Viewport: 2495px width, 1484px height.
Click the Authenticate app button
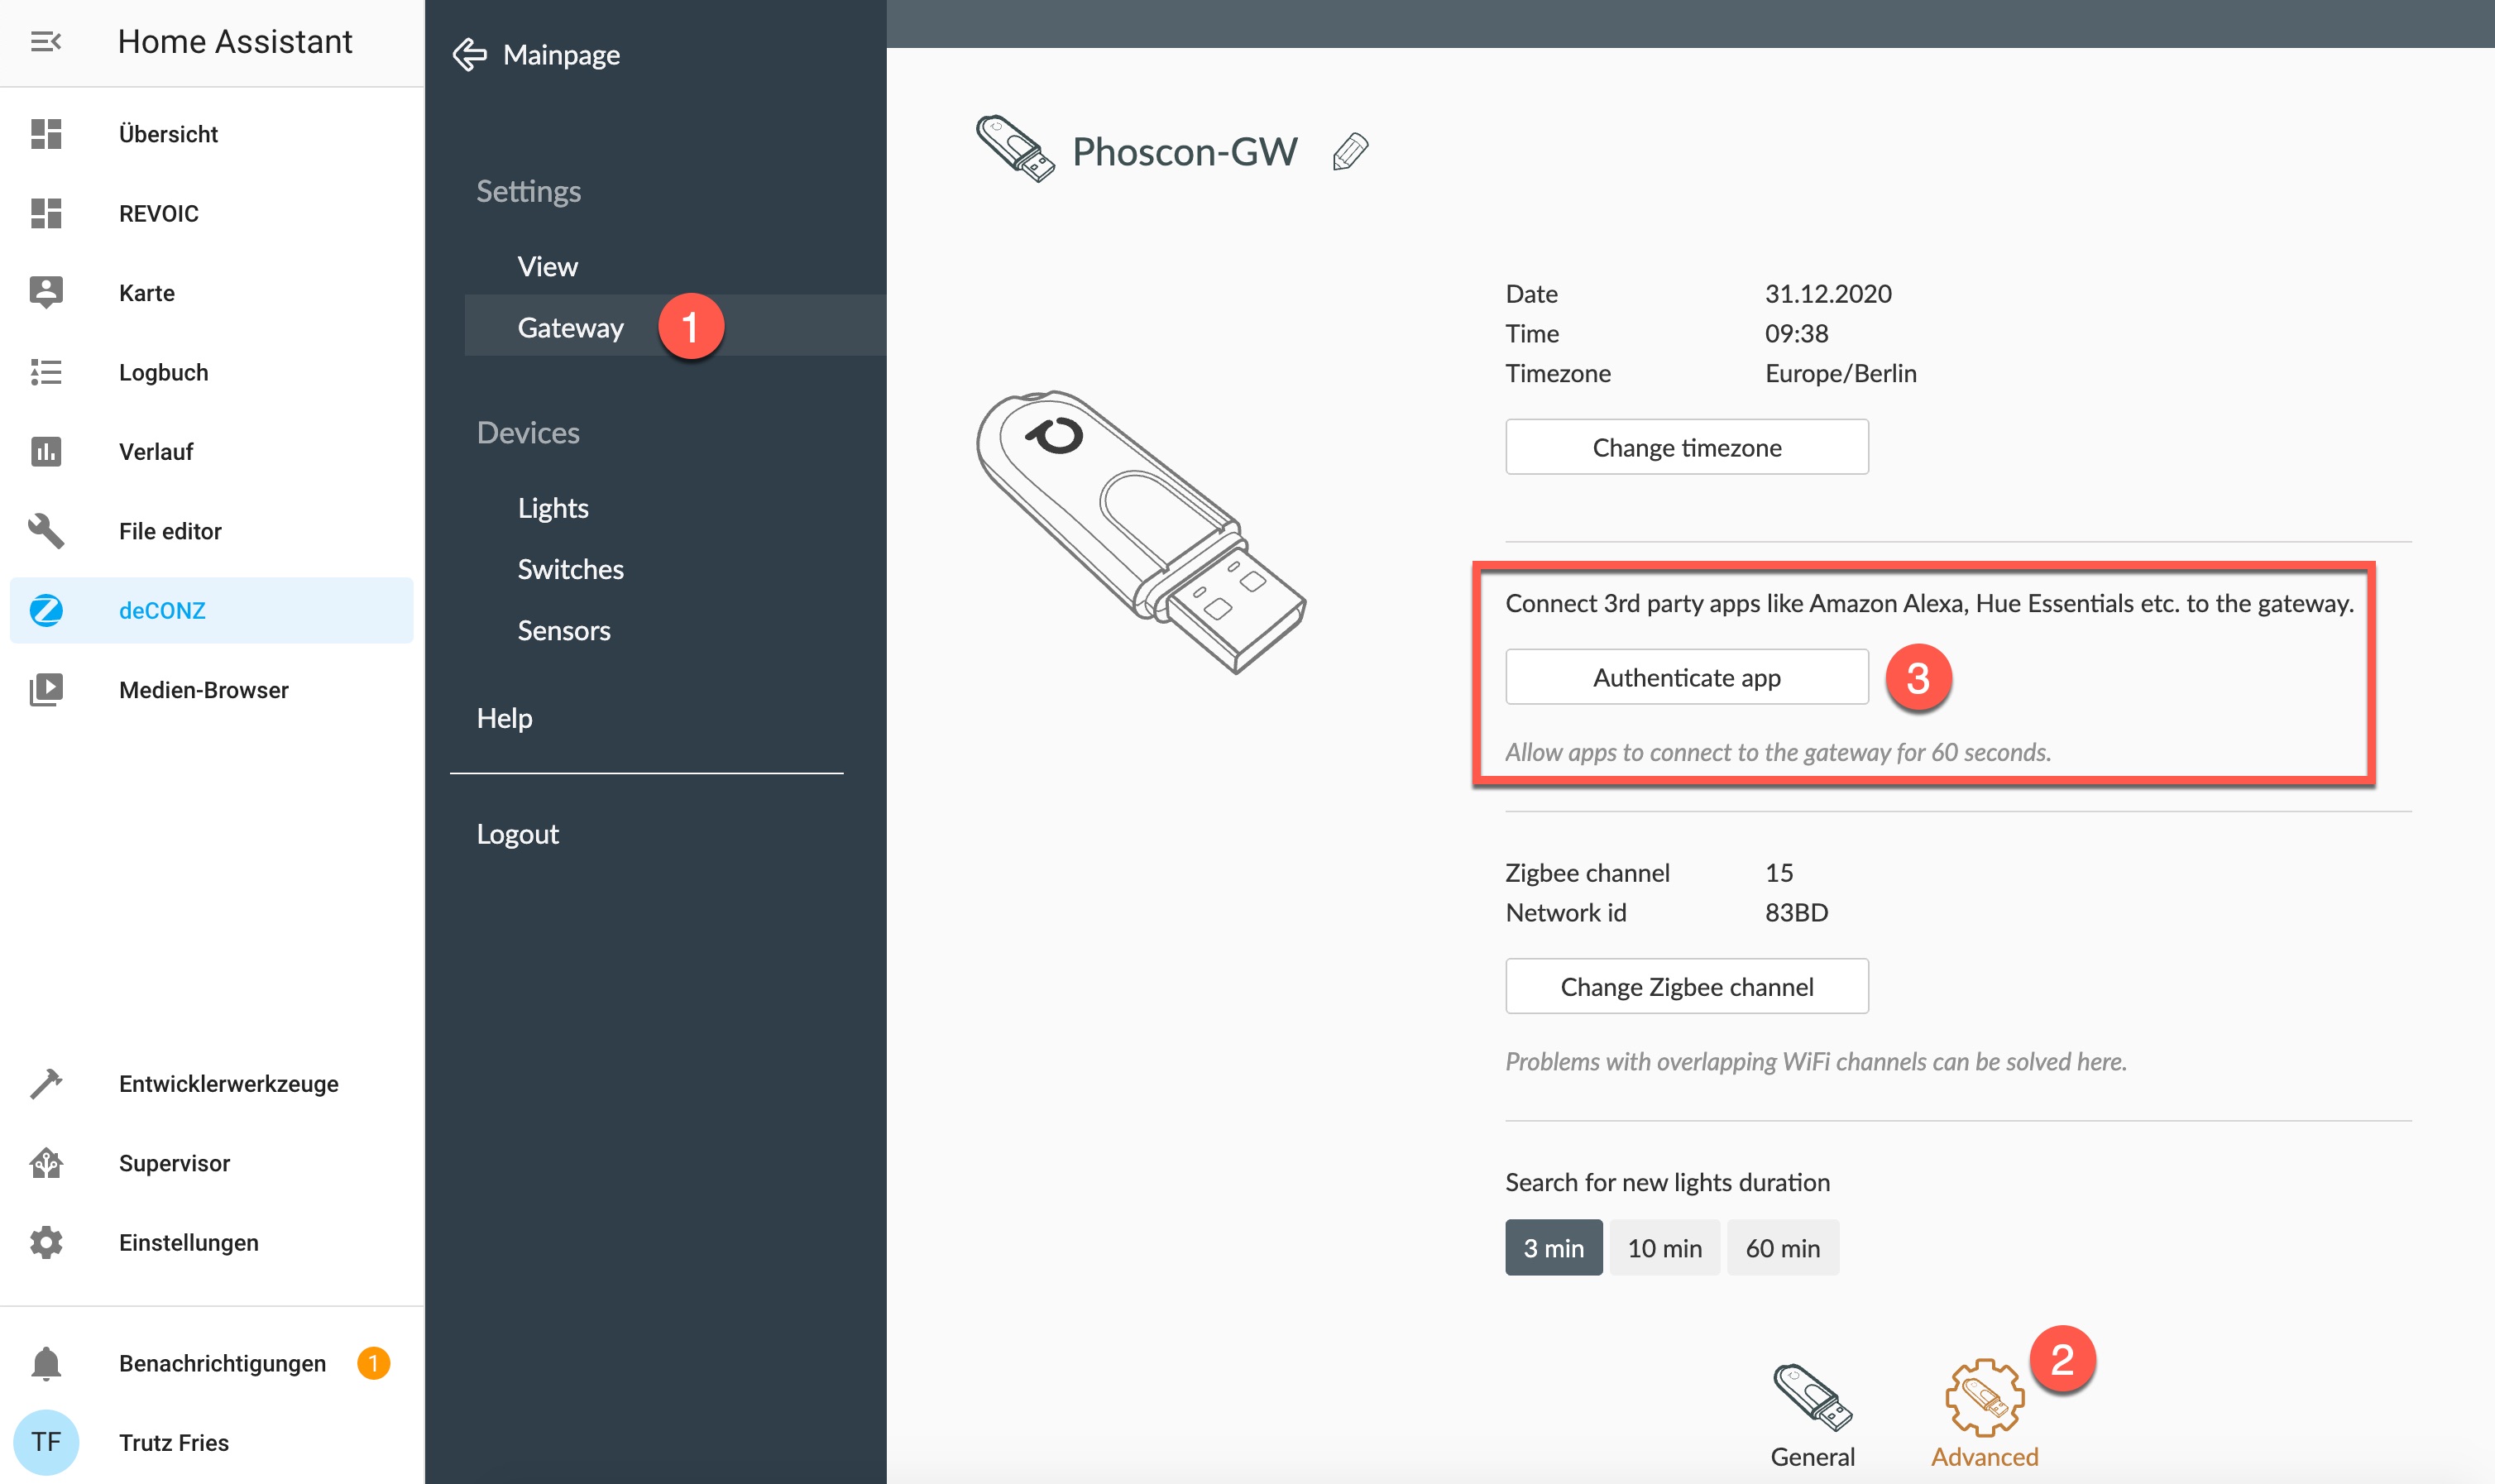[1685, 677]
